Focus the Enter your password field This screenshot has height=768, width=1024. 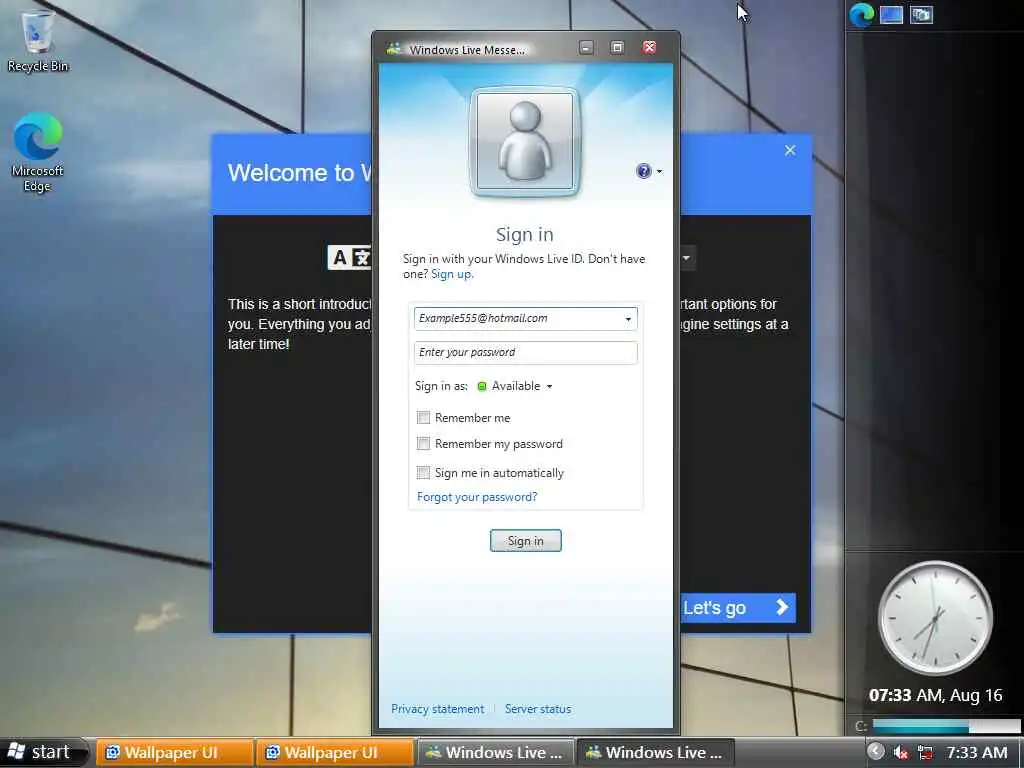pos(526,353)
